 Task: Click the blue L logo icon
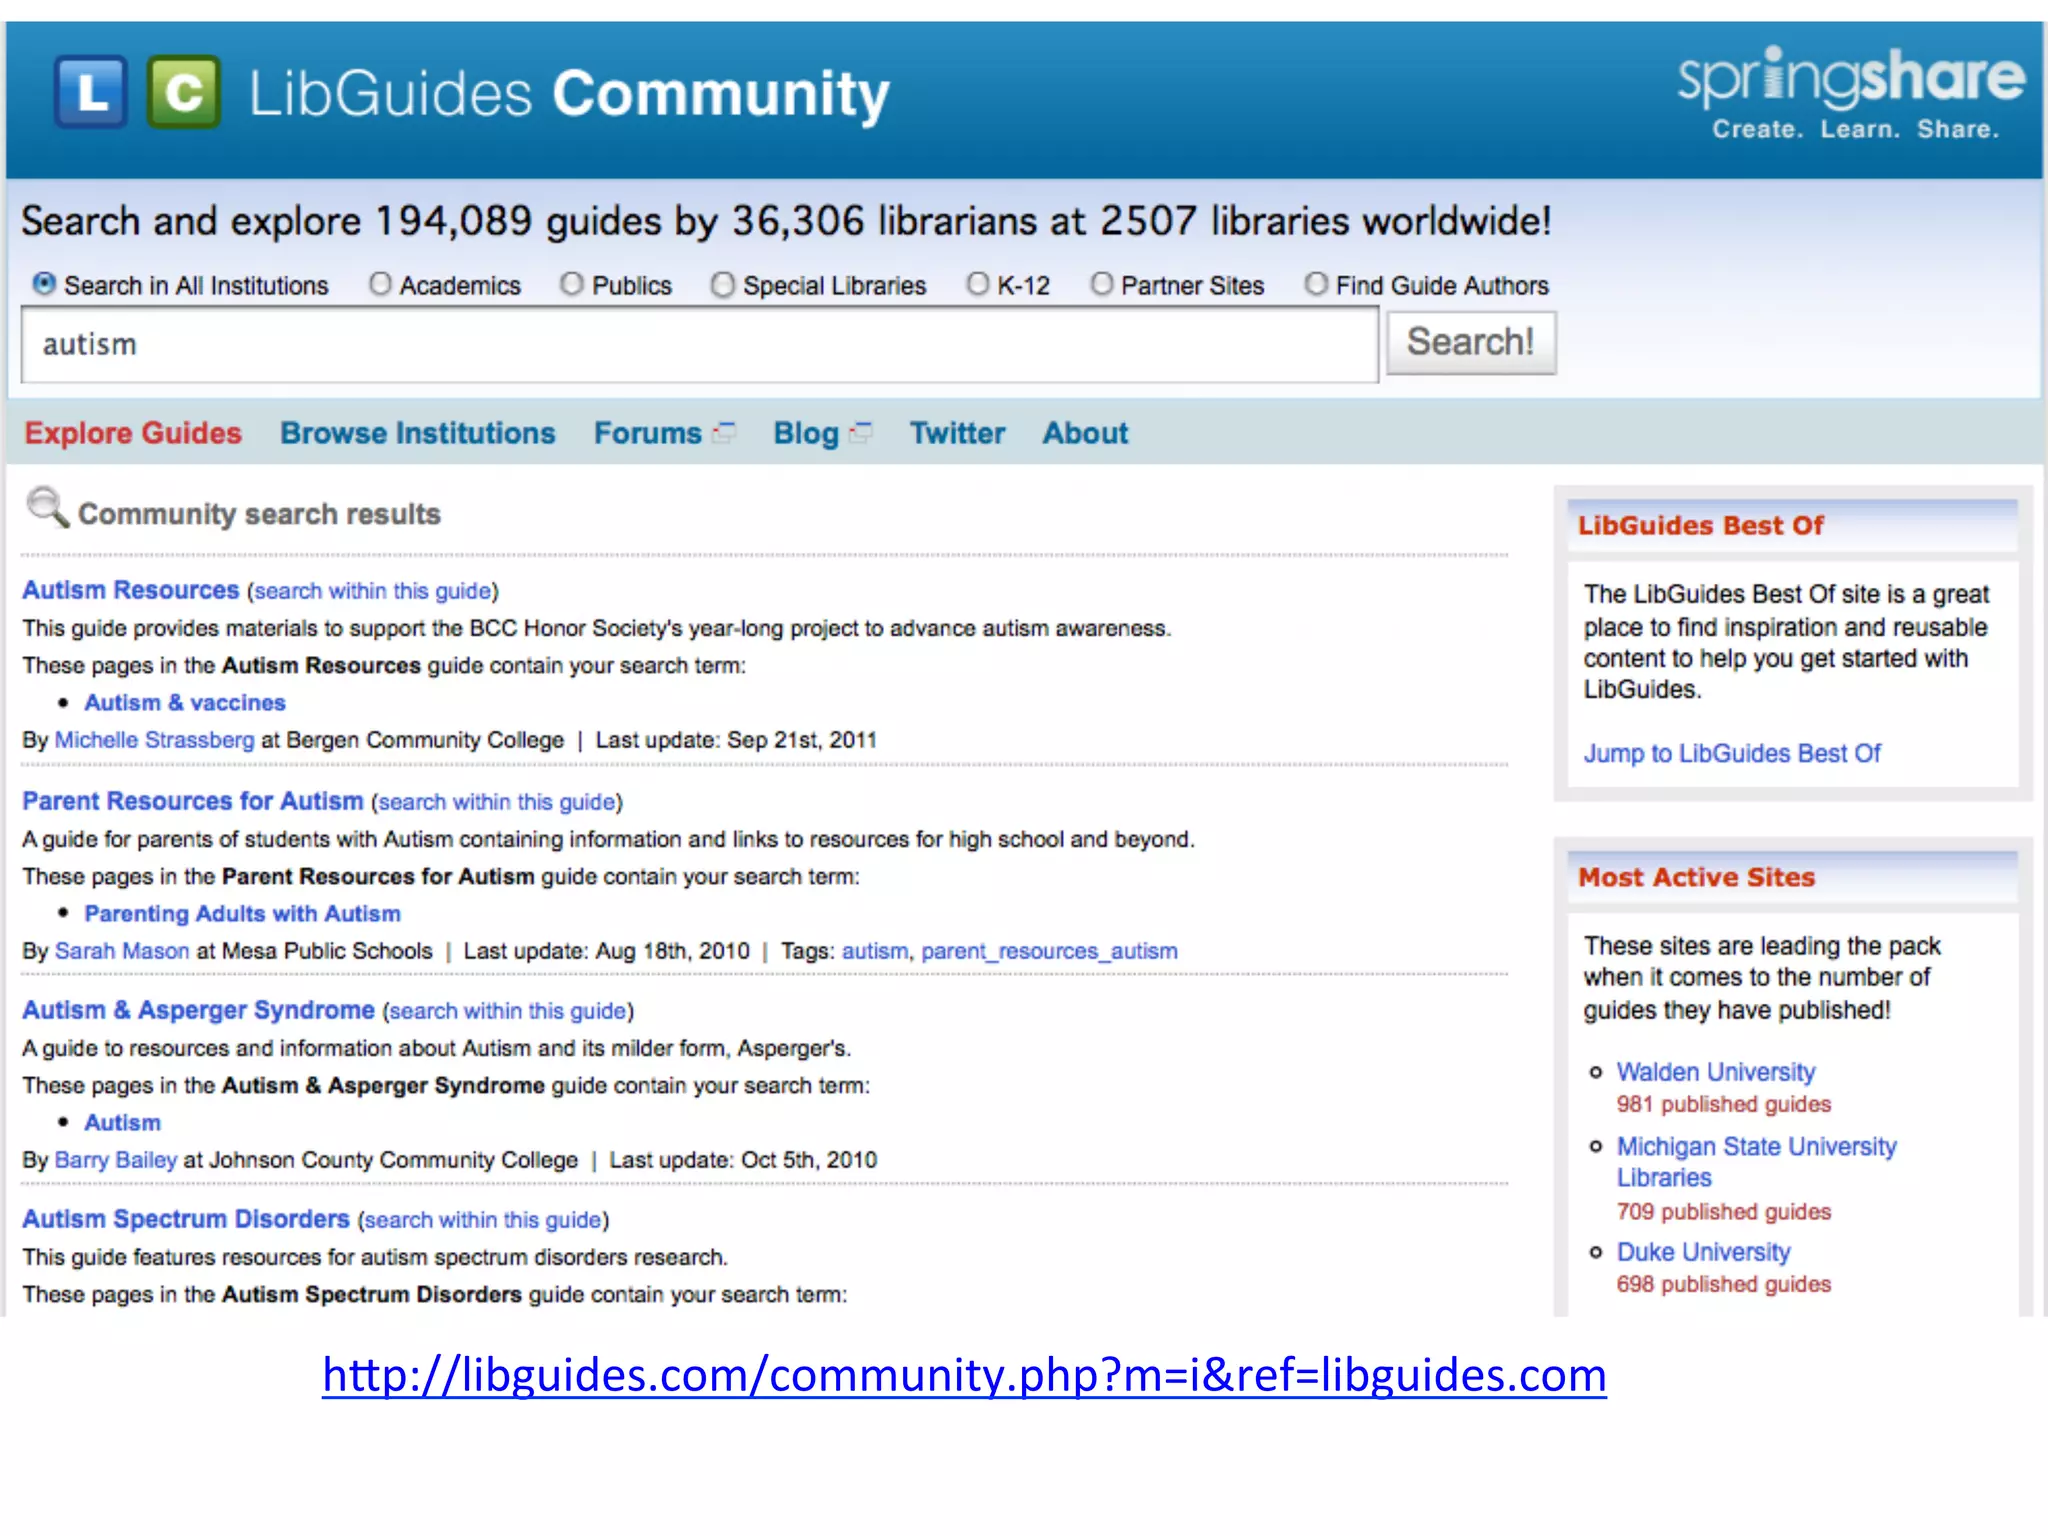[x=91, y=93]
